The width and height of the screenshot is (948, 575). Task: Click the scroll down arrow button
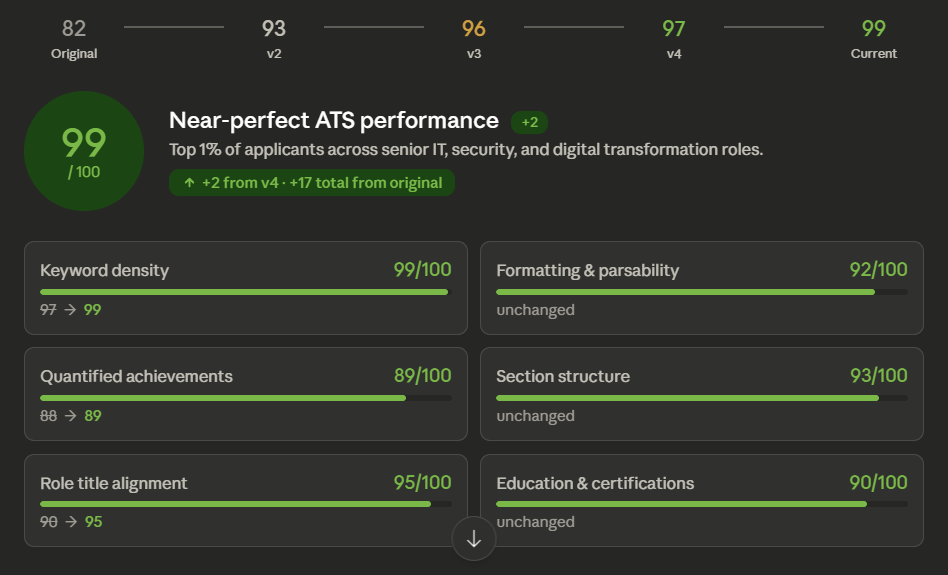474,539
